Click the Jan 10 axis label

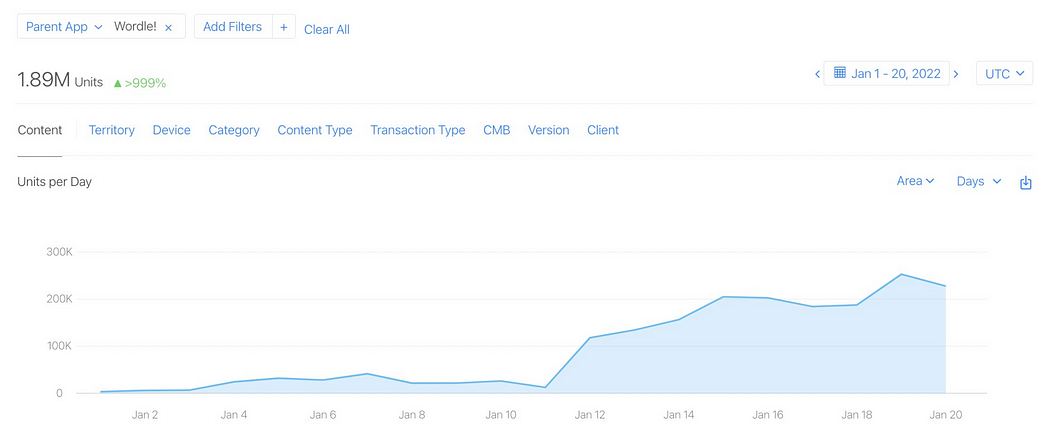[x=501, y=415]
